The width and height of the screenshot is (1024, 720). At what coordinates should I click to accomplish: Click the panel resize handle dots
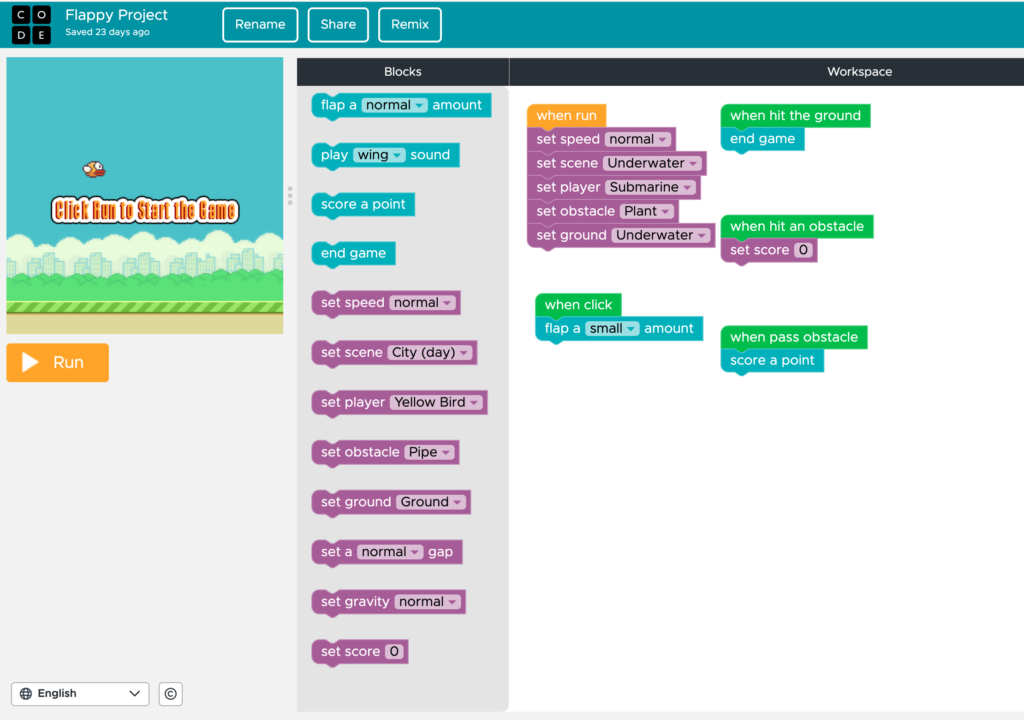point(290,195)
